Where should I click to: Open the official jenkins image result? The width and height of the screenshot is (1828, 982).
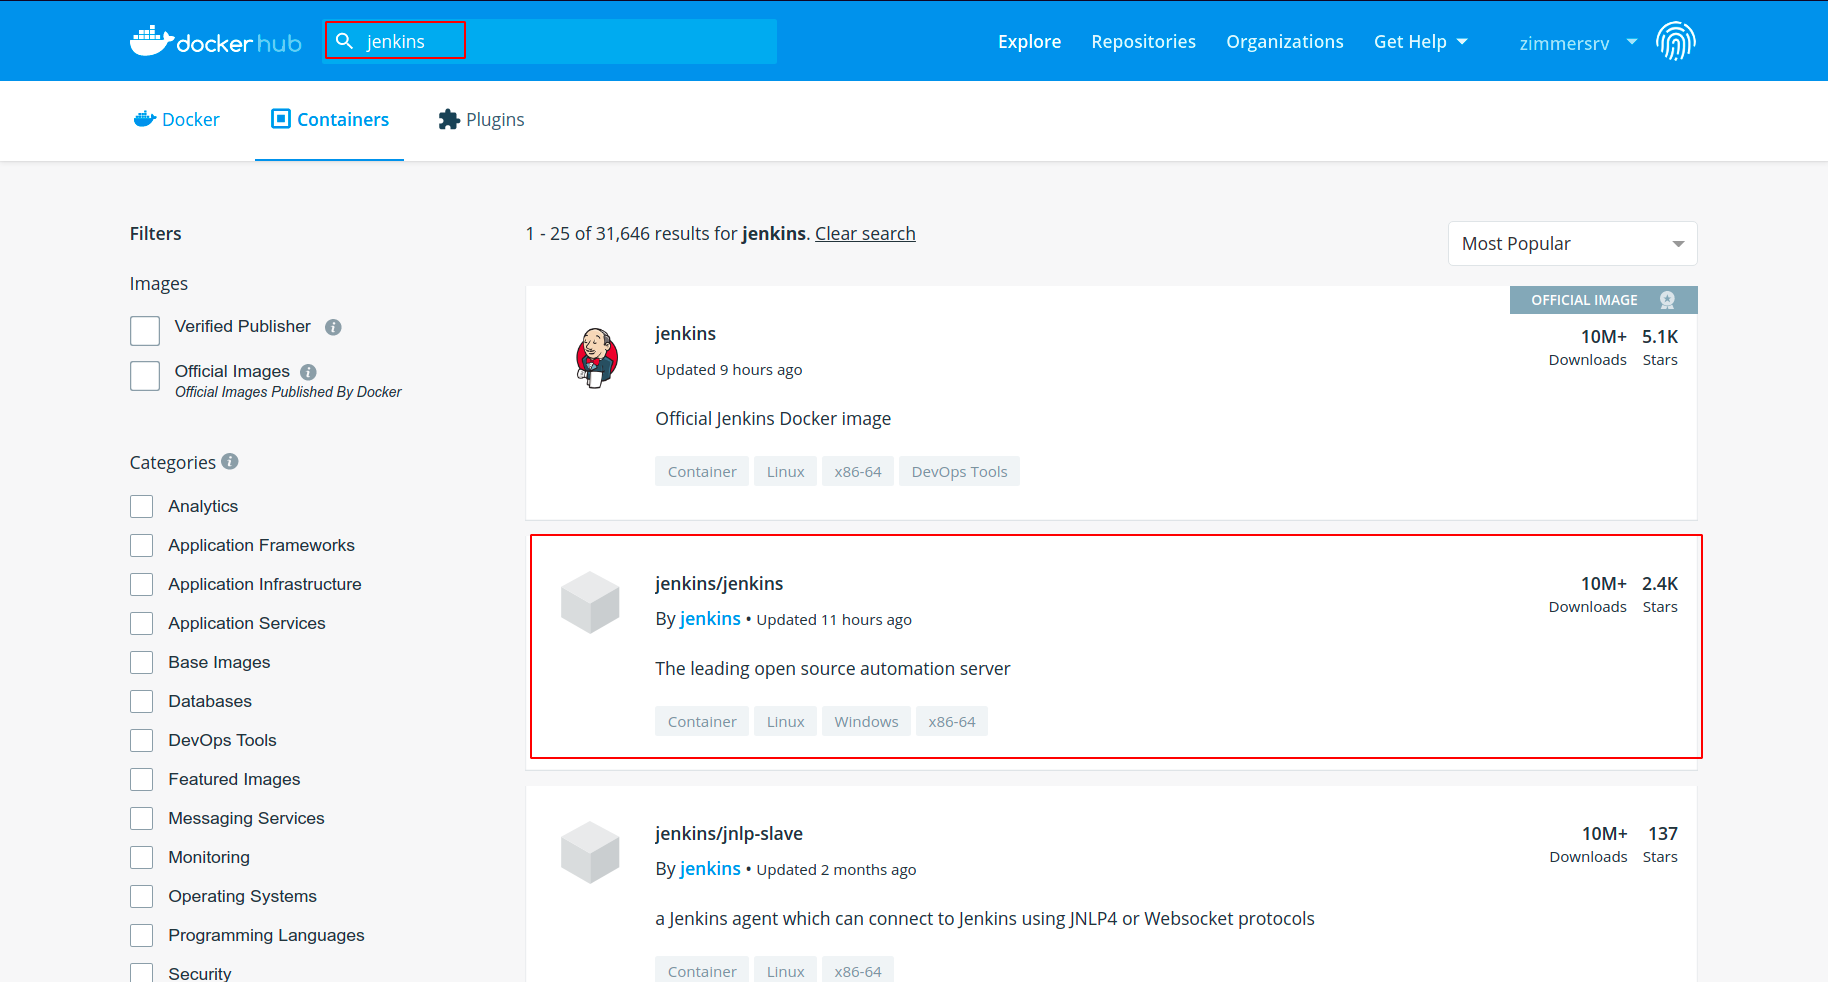685,334
